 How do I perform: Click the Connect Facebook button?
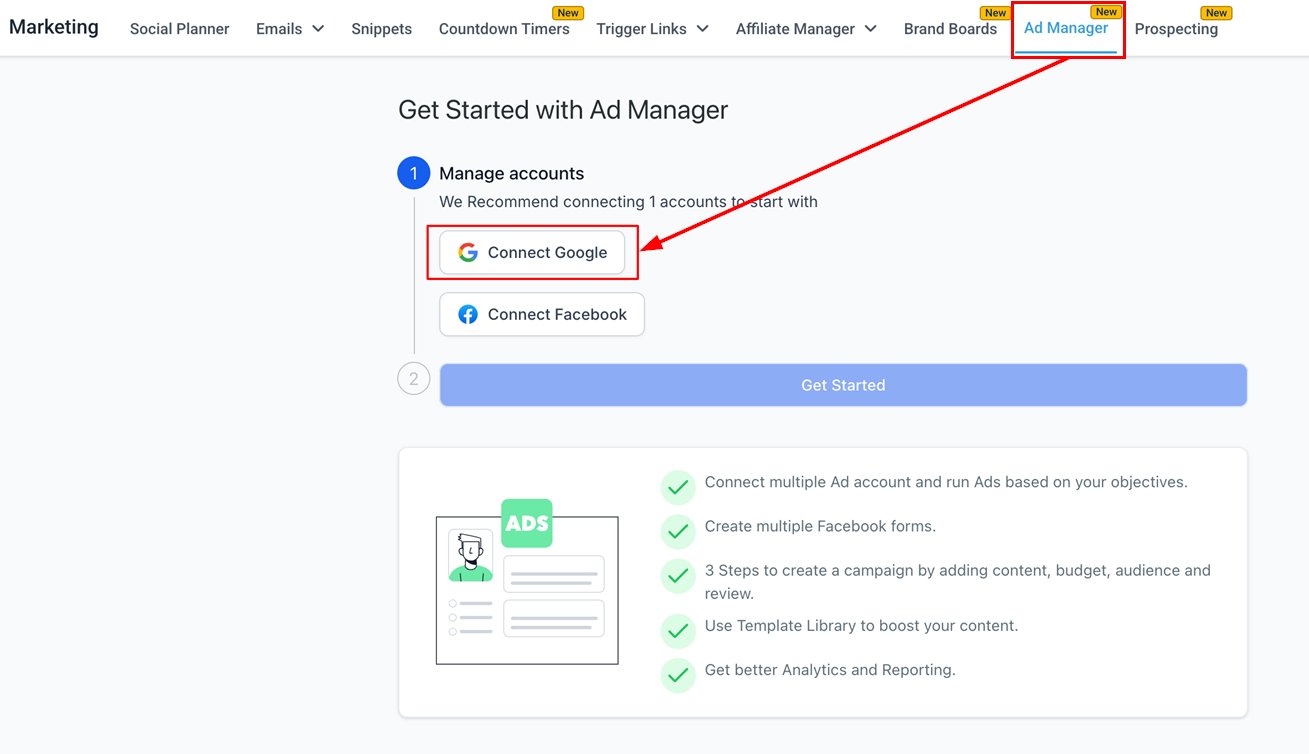pos(542,315)
